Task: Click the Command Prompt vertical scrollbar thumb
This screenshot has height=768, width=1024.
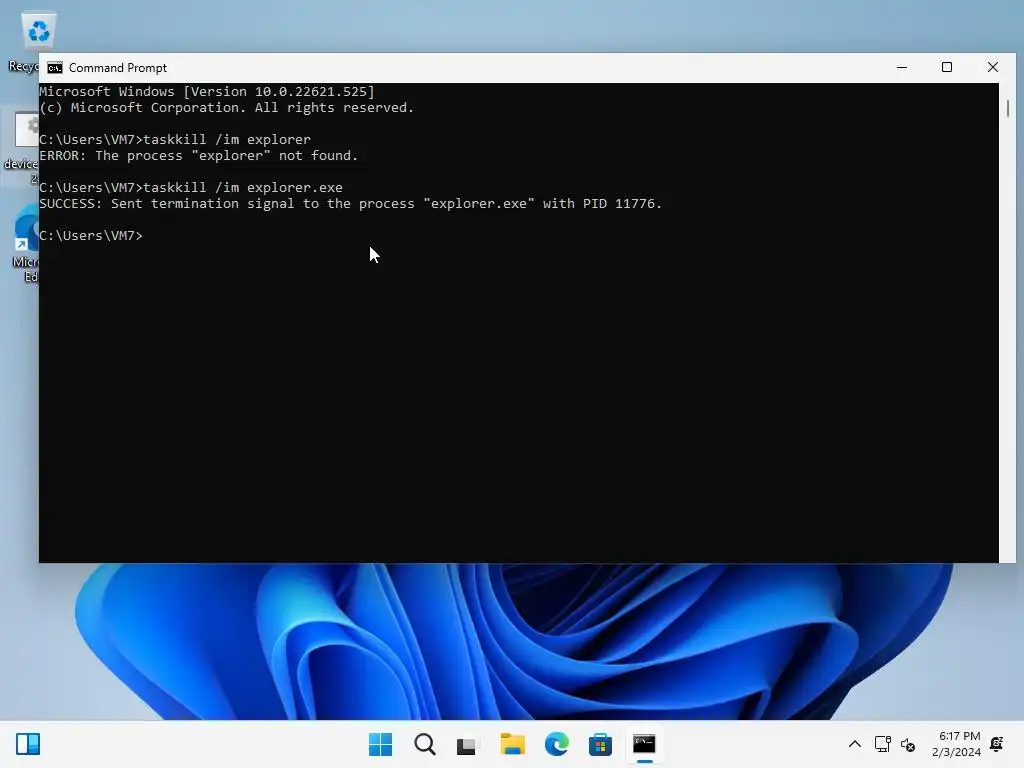Action: point(1008,108)
